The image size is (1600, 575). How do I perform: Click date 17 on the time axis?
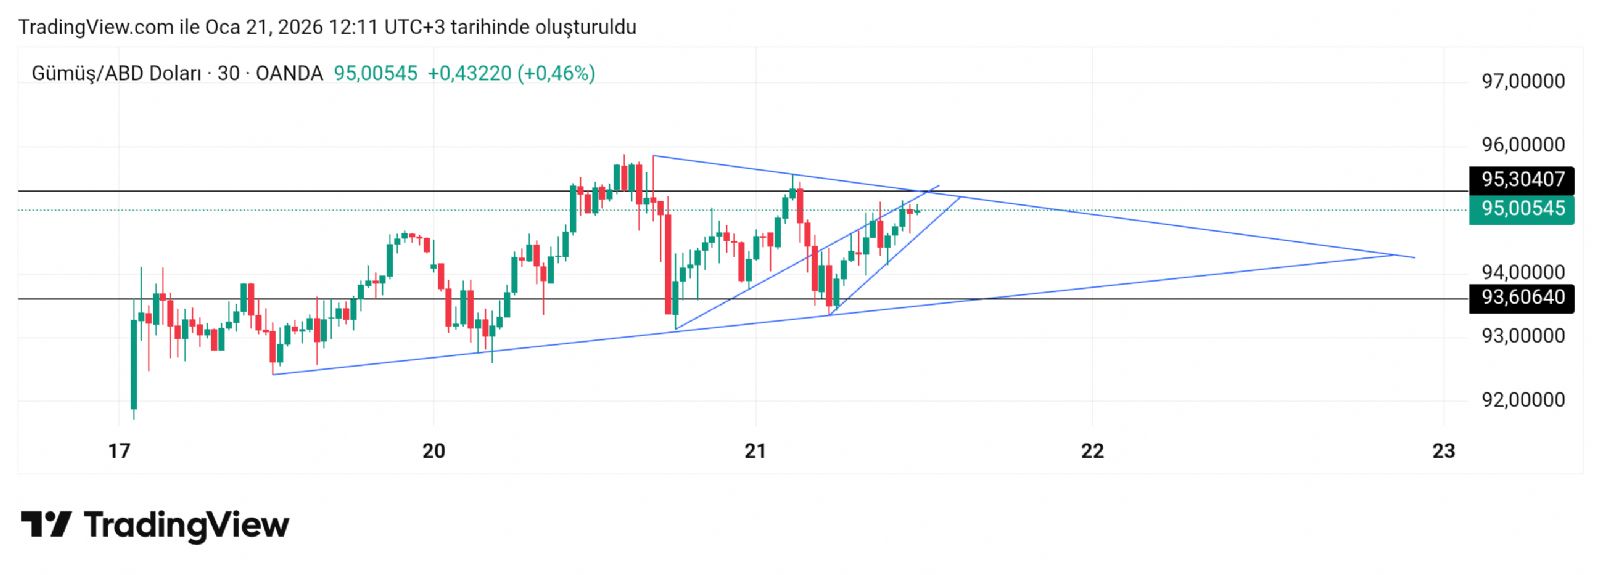pos(119,451)
